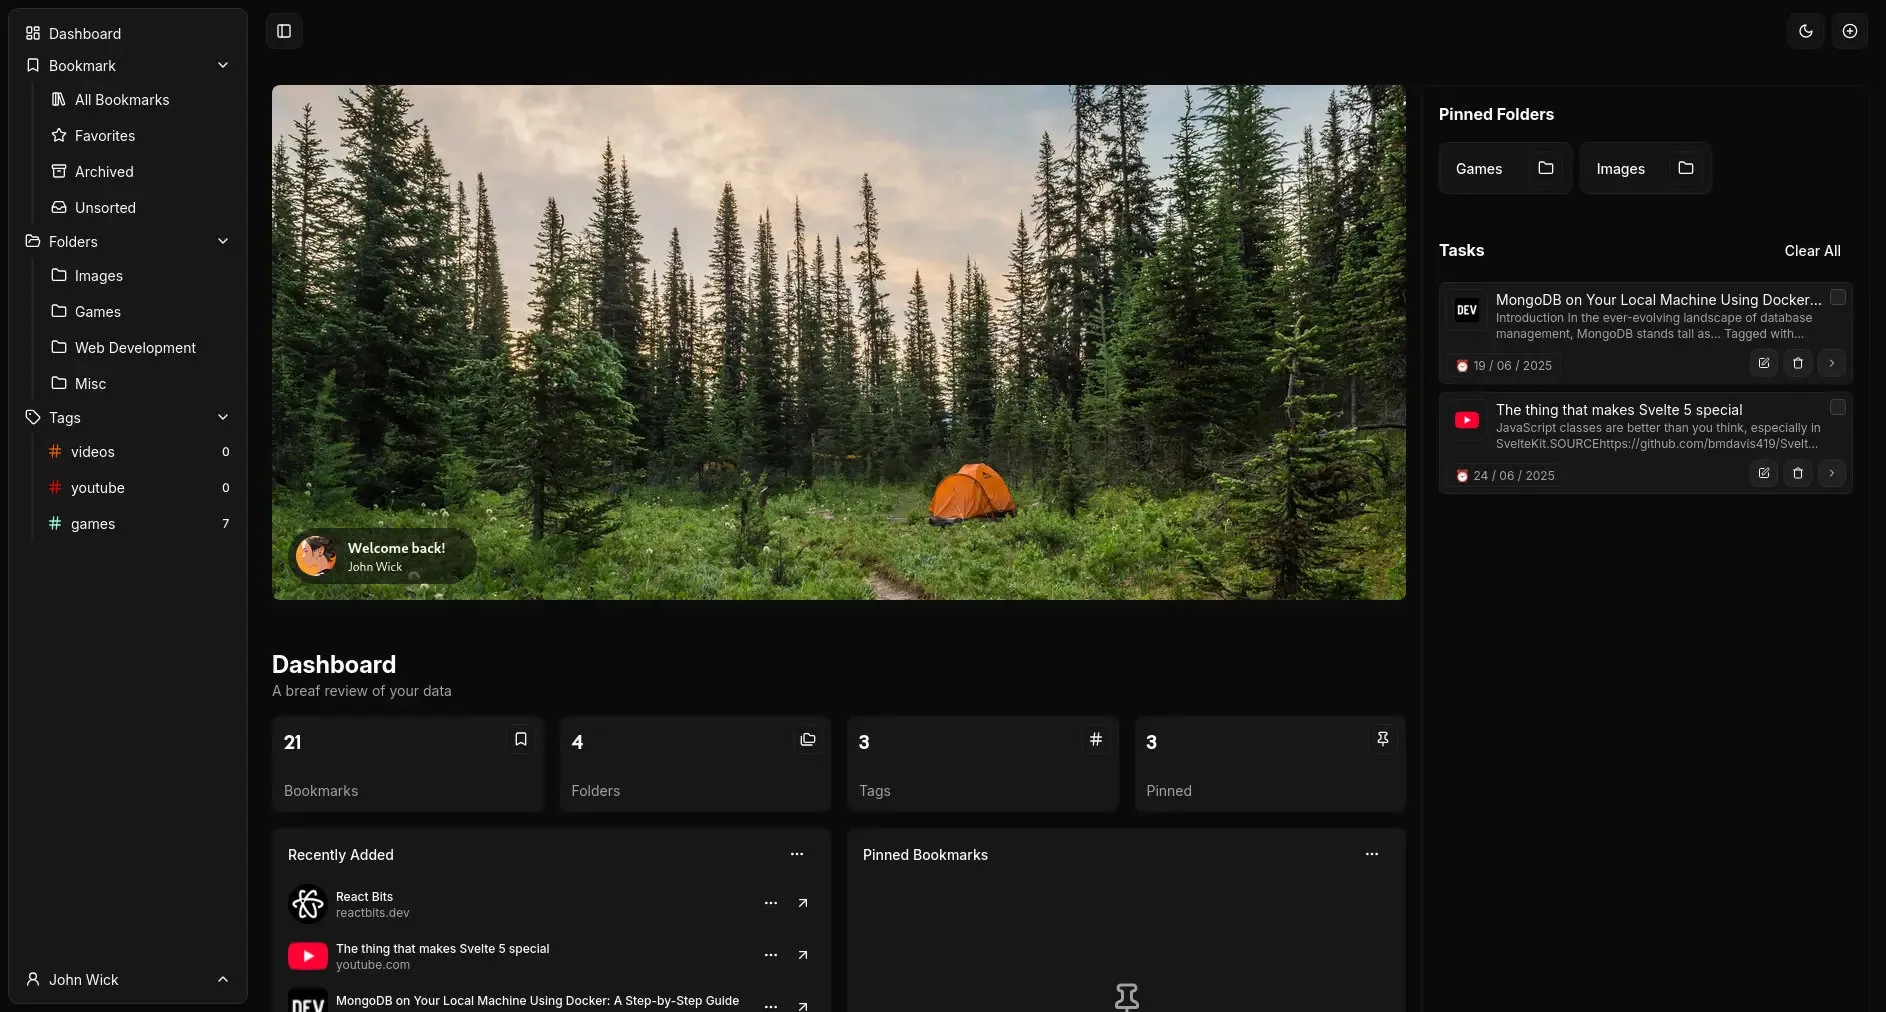Clear All tasks
Screen dimensions: 1886x1012
(x=1811, y=251)
